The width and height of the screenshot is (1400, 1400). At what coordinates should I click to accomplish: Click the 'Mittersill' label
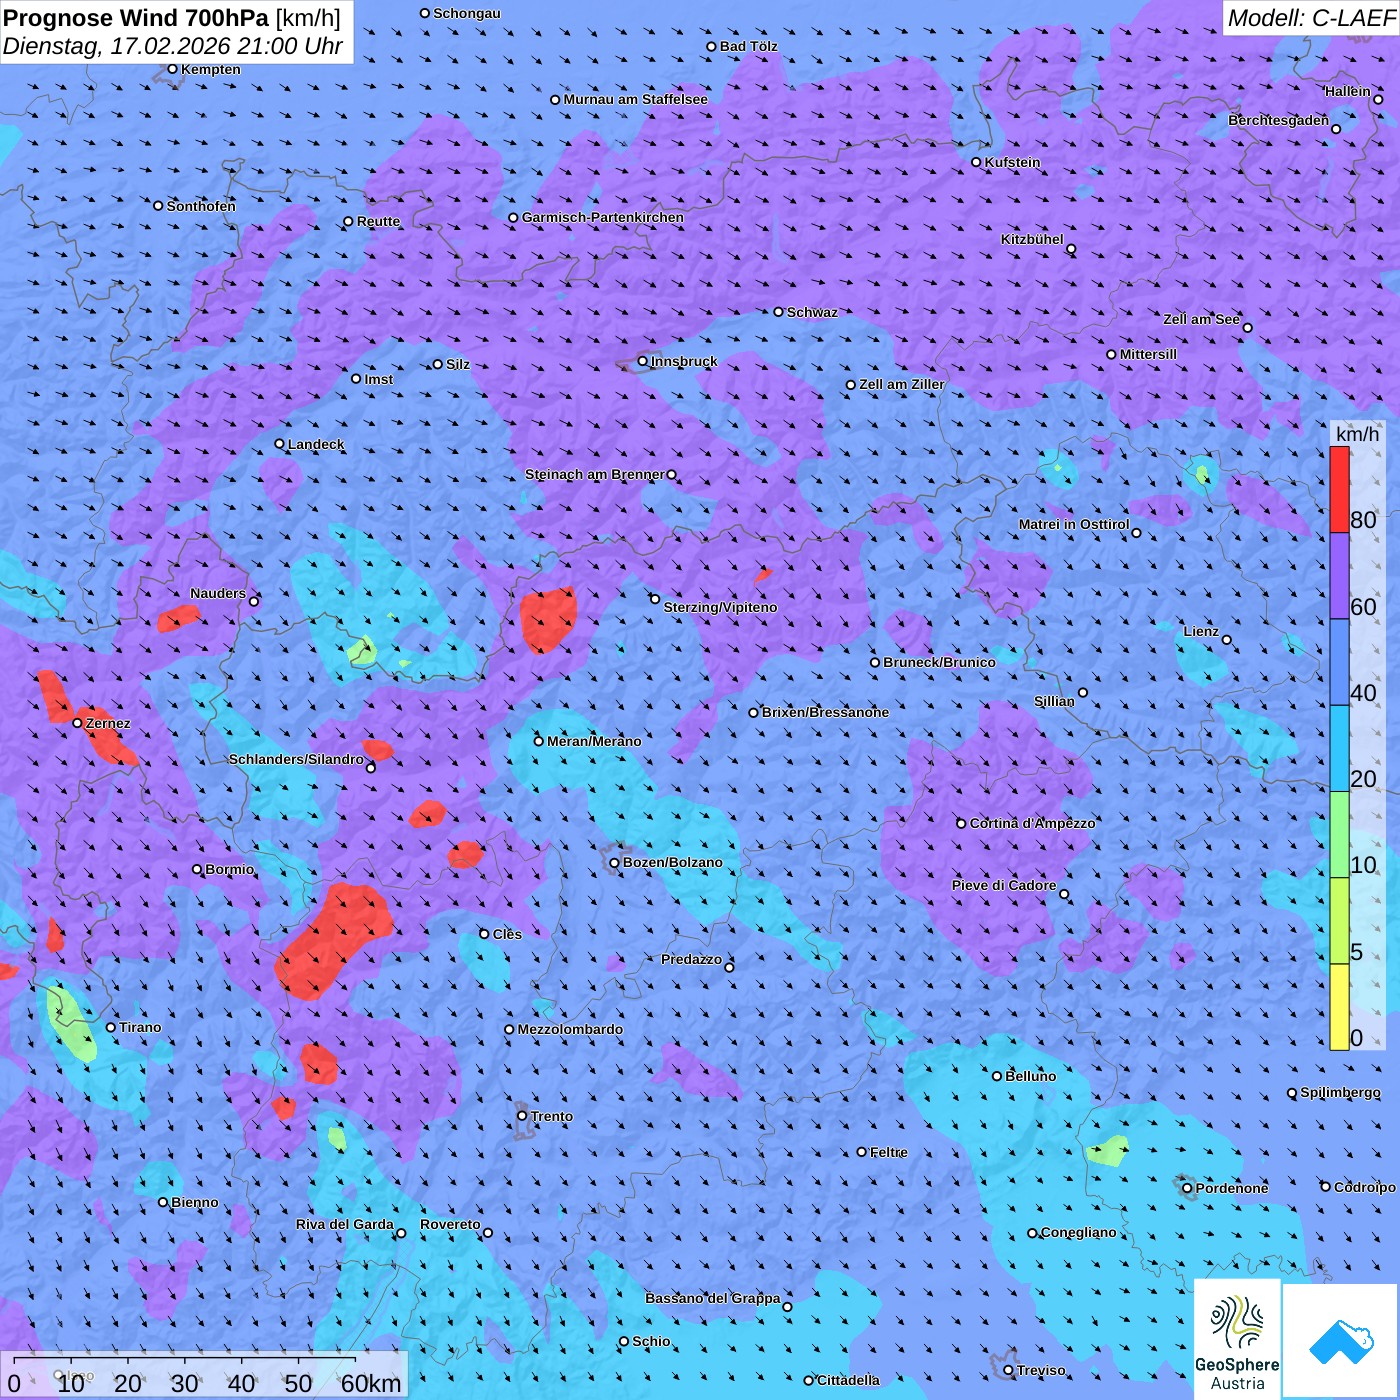tap(1148, 354)
